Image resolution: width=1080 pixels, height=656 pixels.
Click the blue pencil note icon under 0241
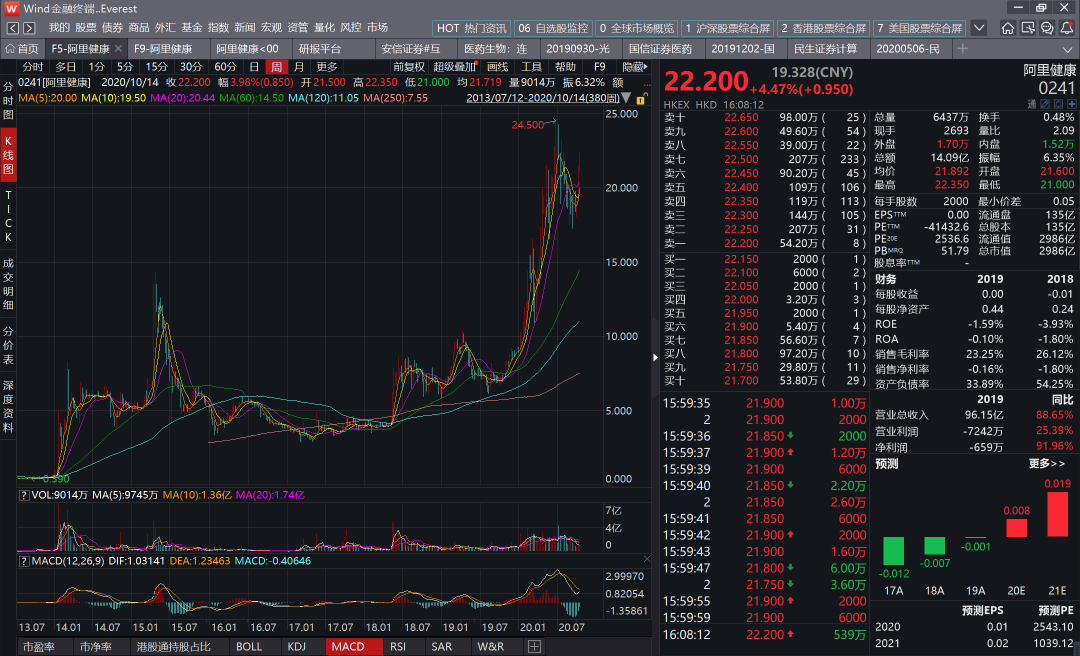point(1045,104)
